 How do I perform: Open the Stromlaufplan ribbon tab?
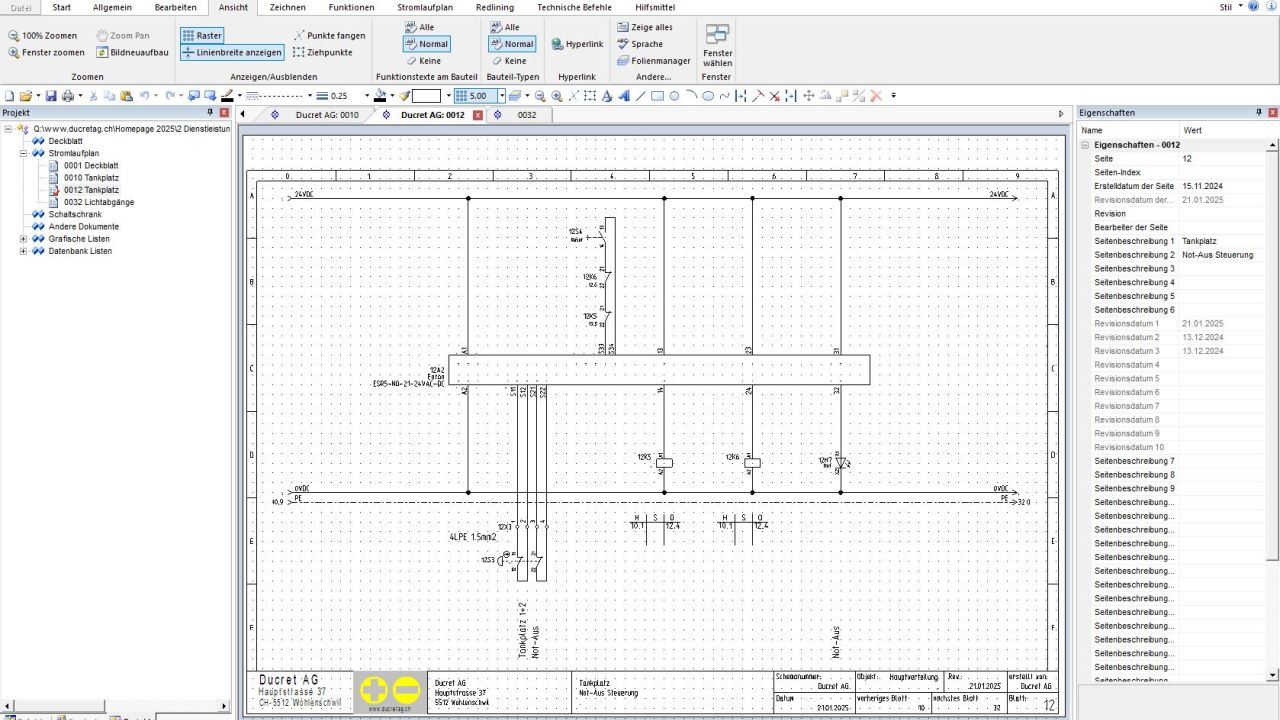click(x=425, y=7)
